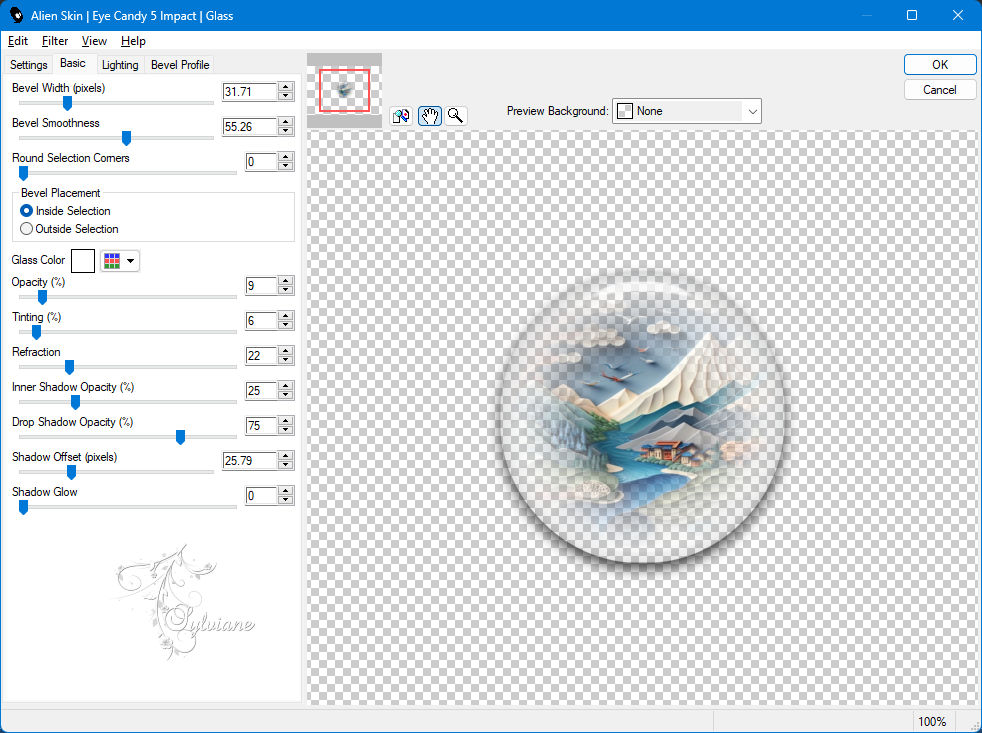Open the Preview Background dropdown
This screenshot has height=733, width=982.
(686, 111)
